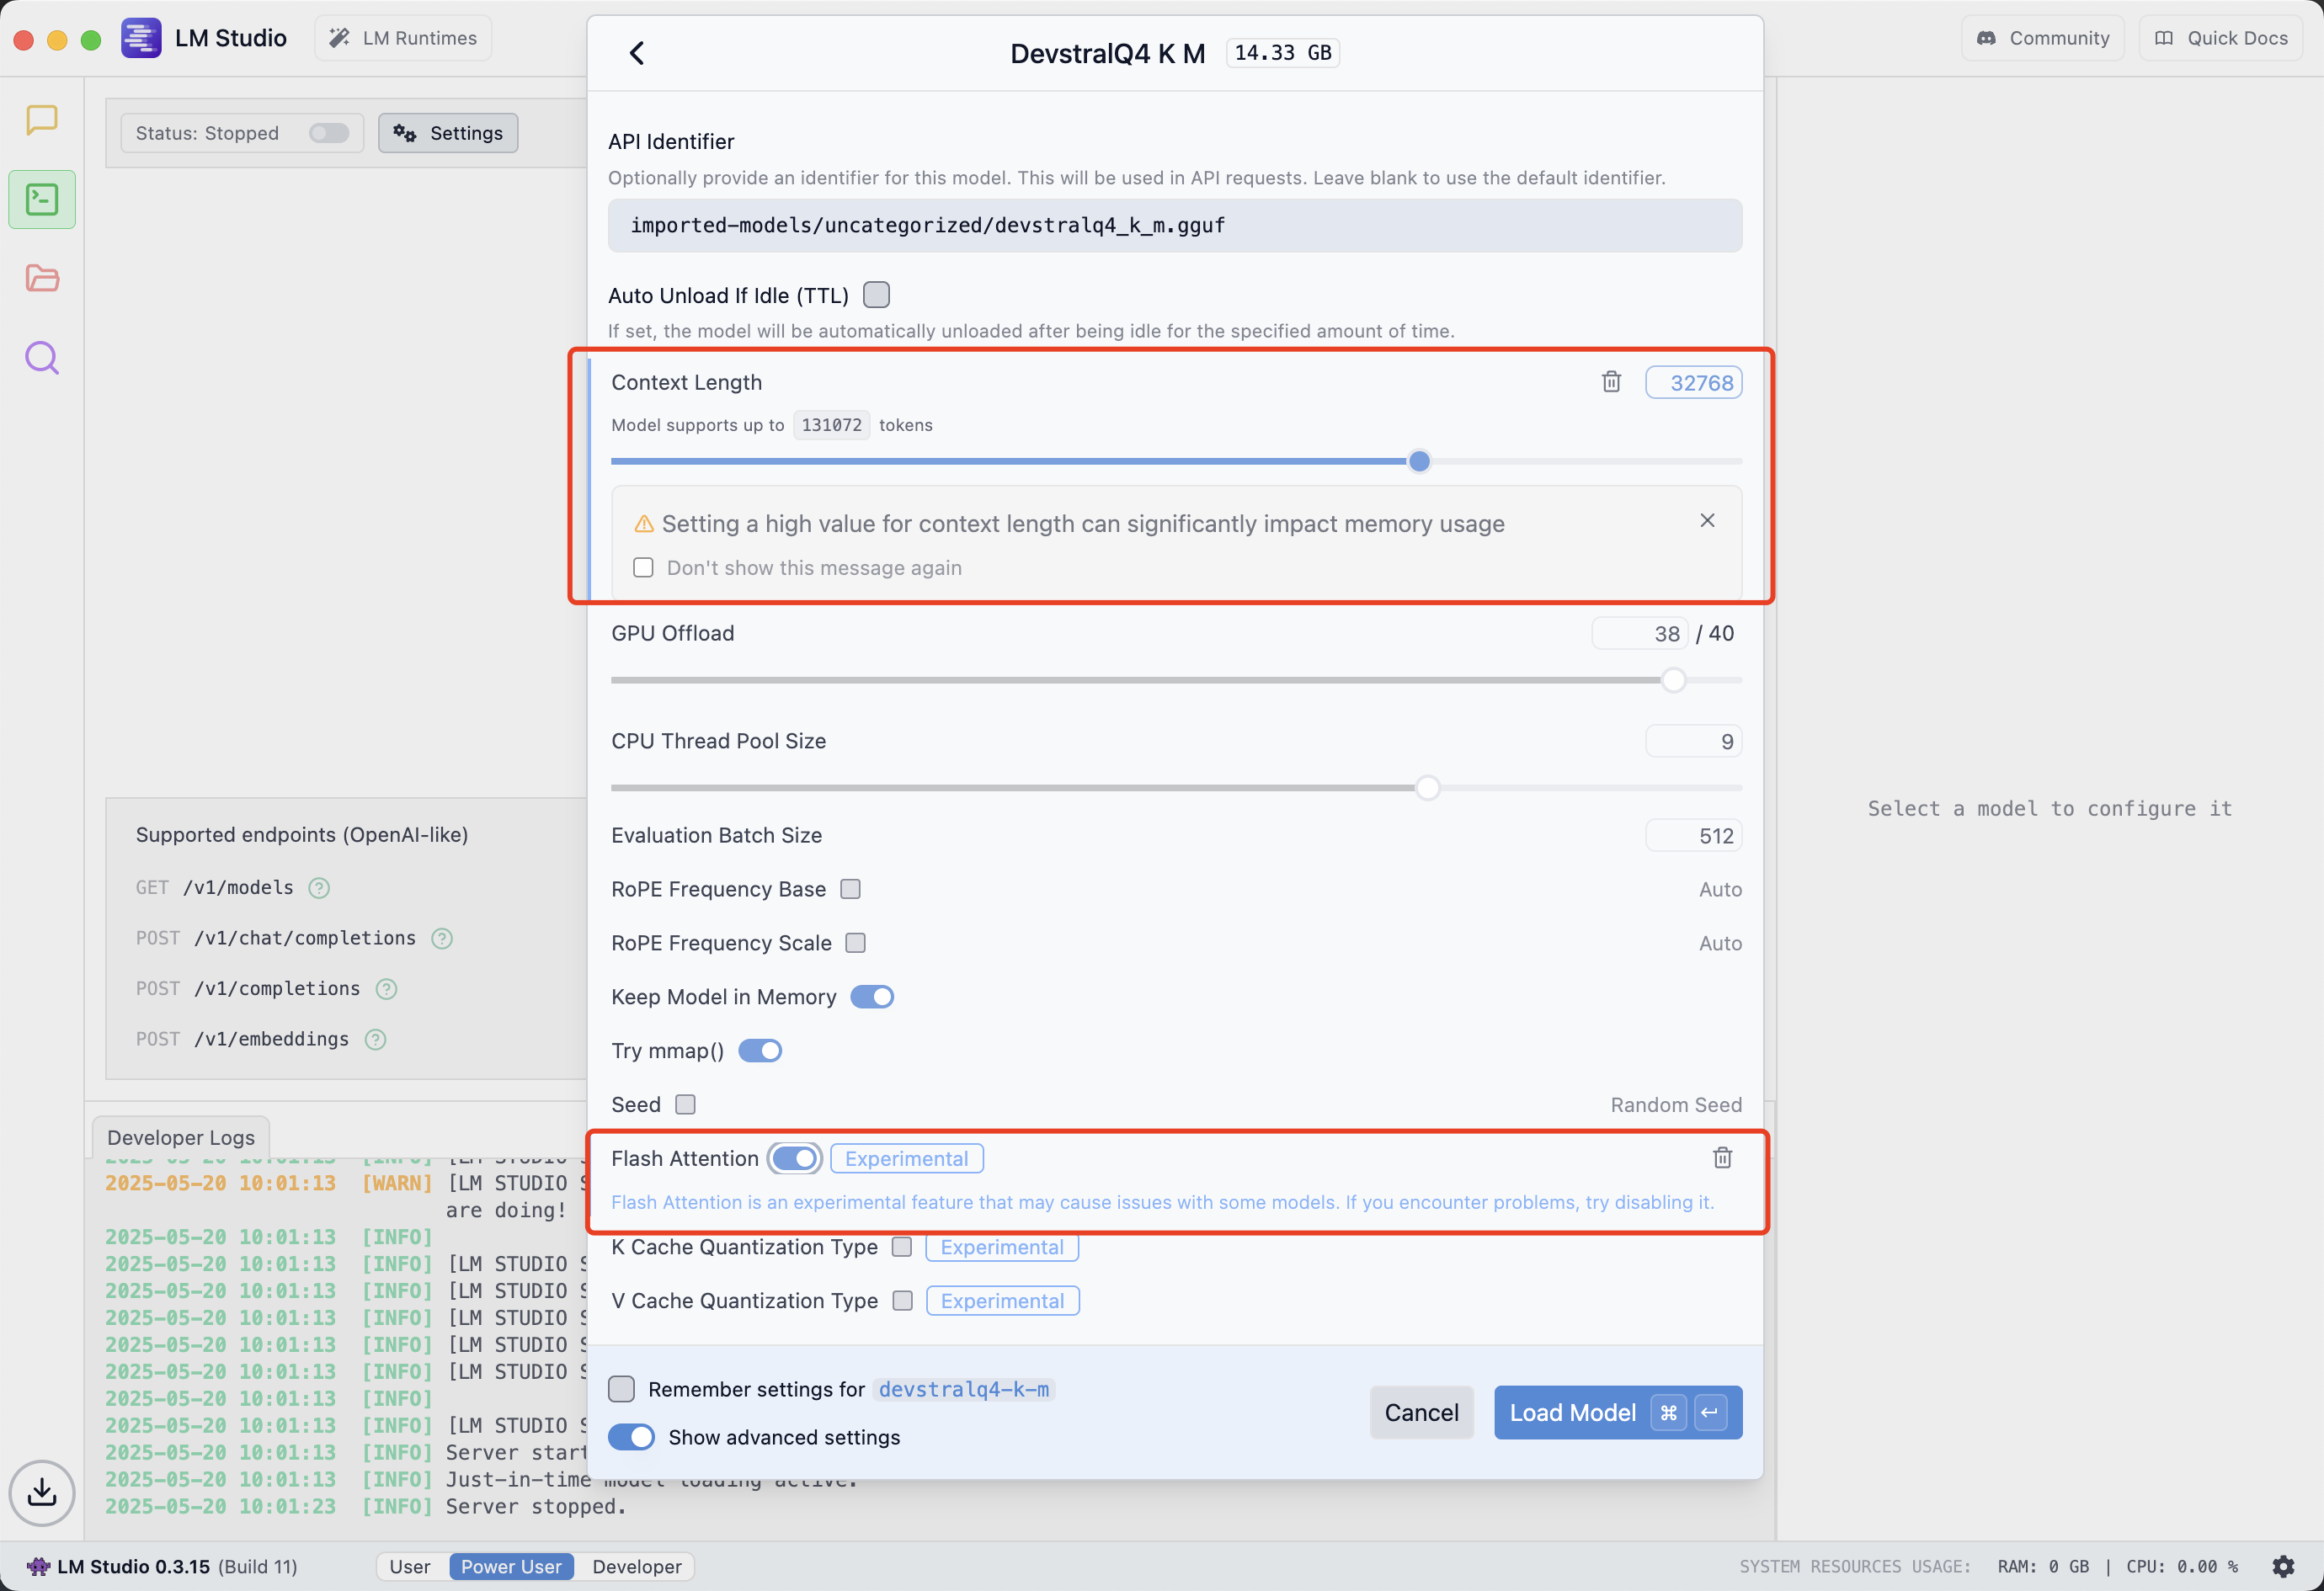Enable Auto Unload If Idle (TTL) checkbox
2324x1591 pixels.
coord(876,295)
